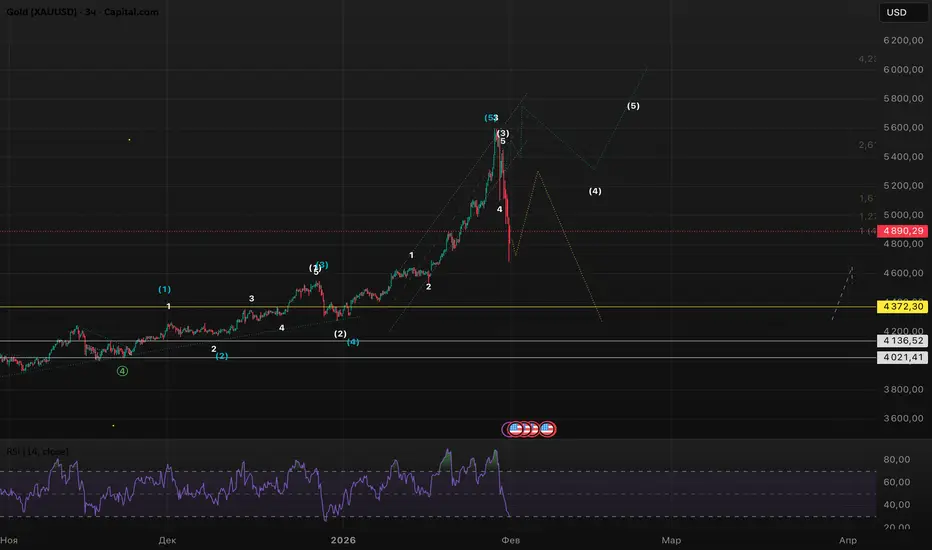Click the Апр label on time axis

(x=848, y=540)
